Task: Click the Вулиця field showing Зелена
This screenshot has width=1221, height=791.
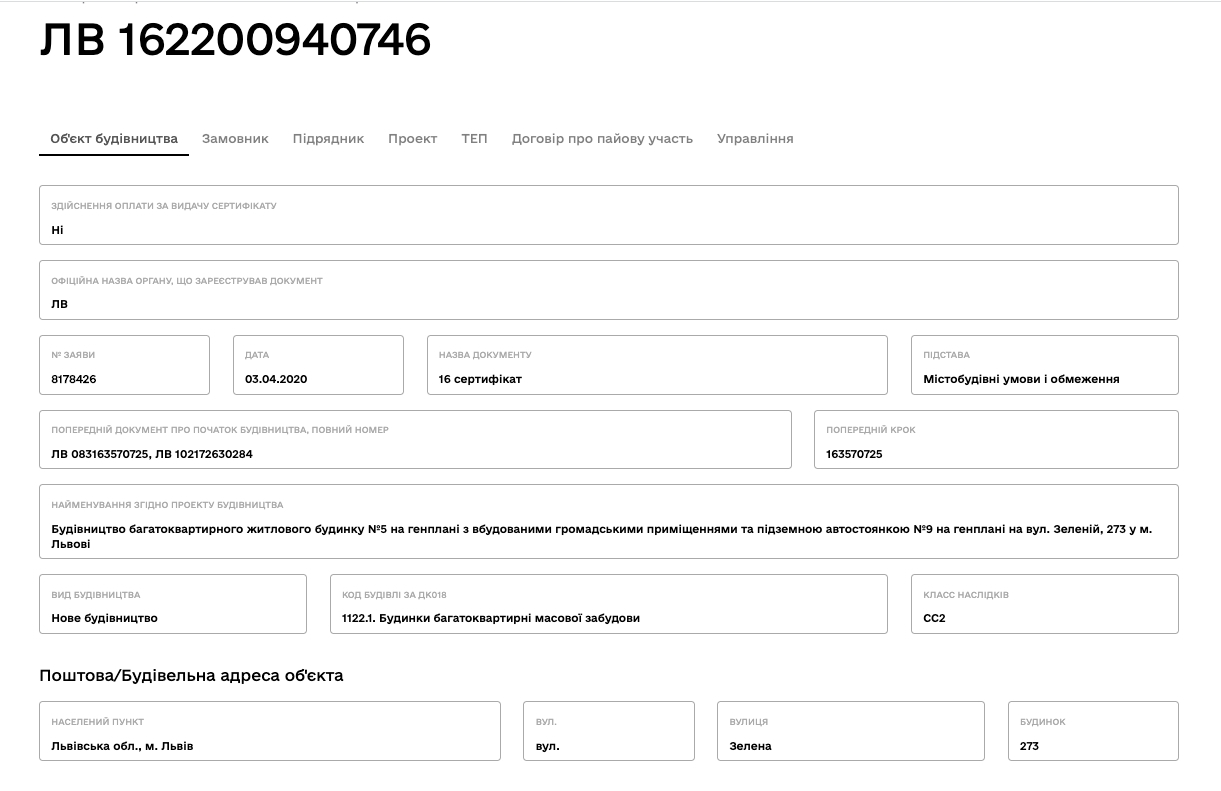Action: coord(851,731)
